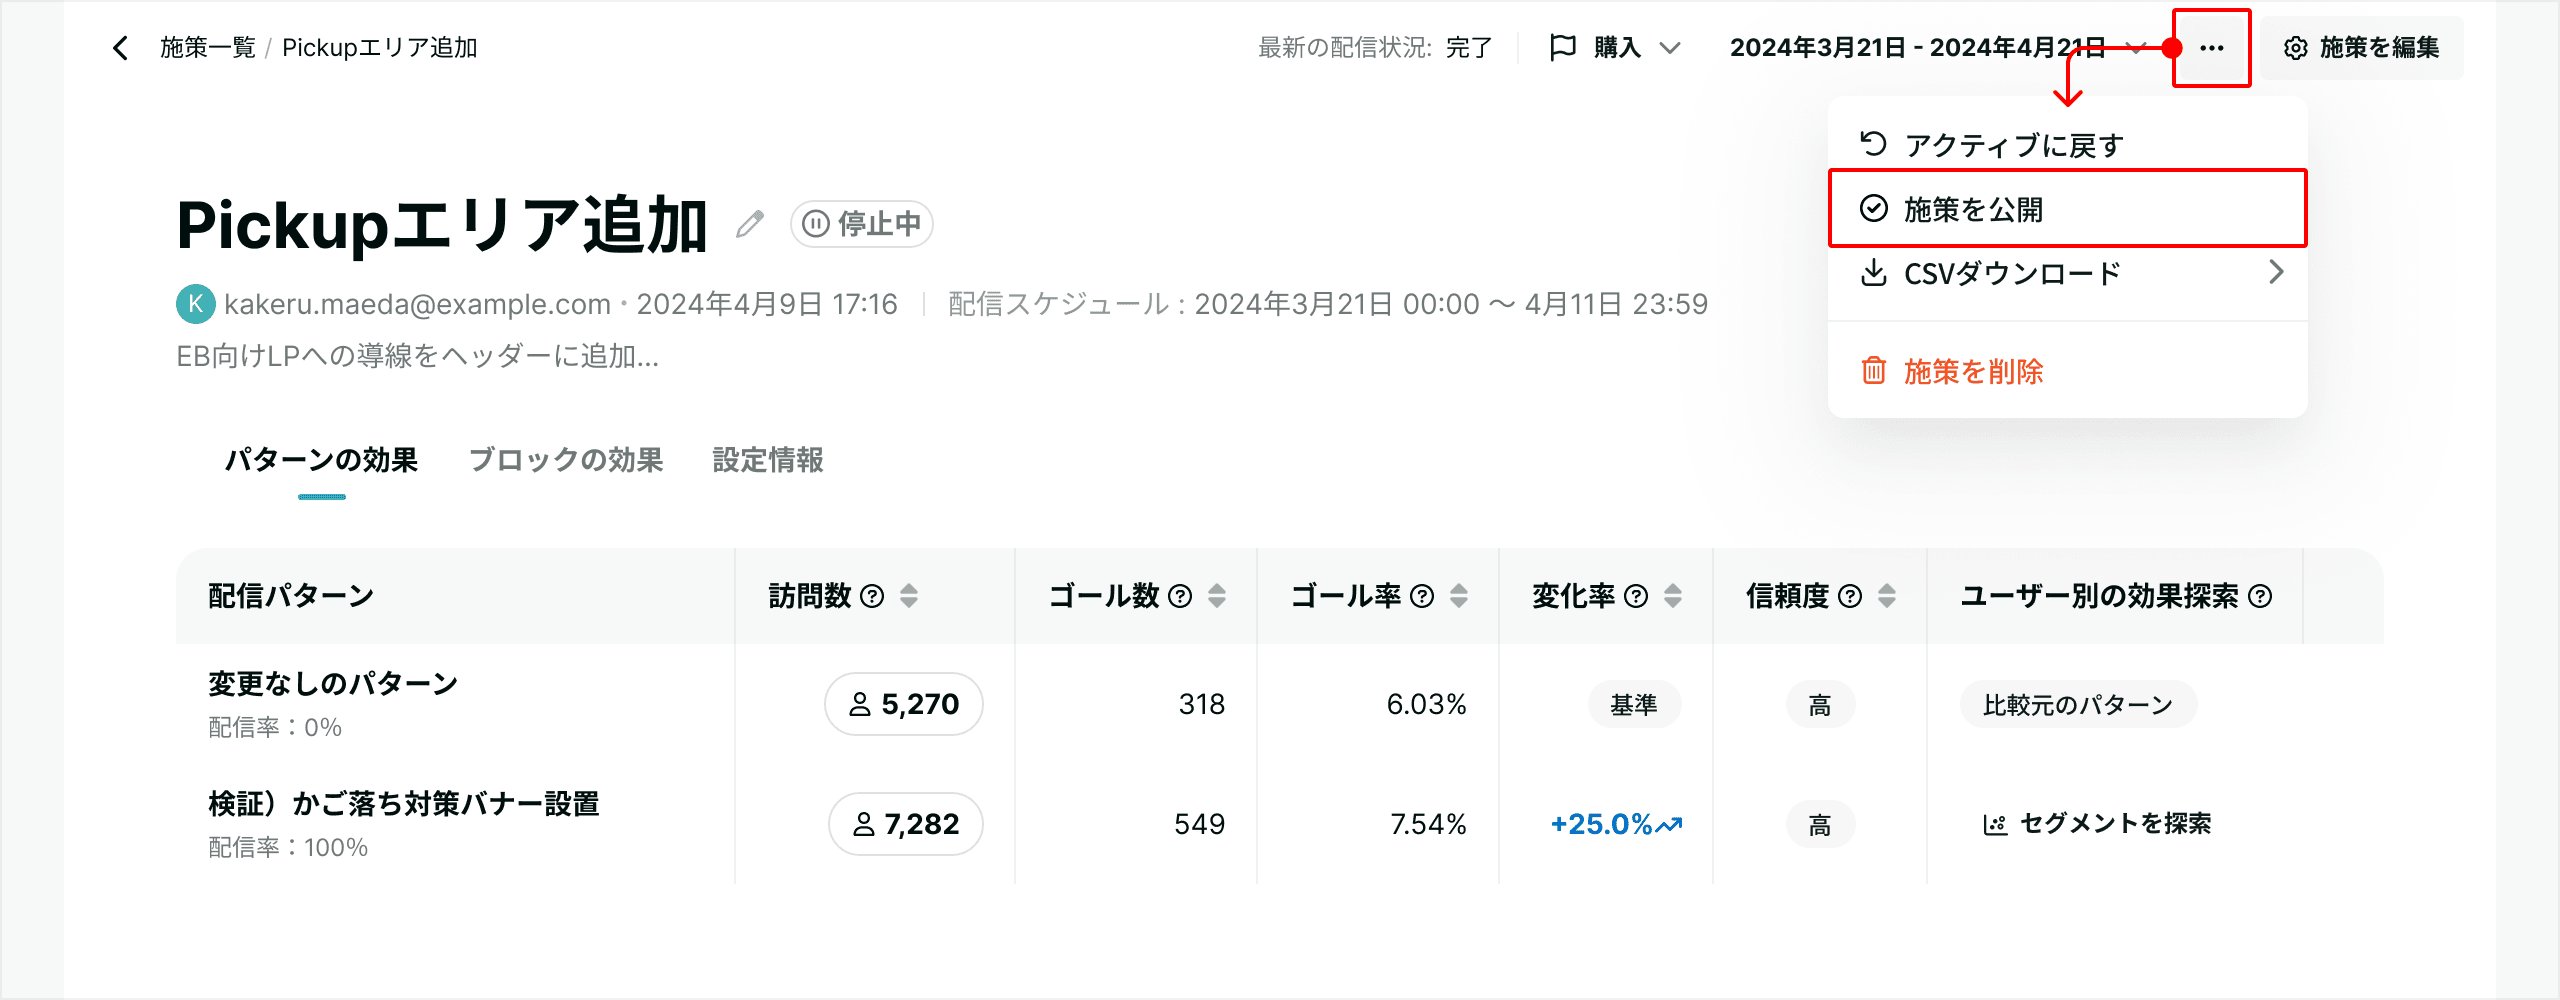Switch to the ブロックの効果 tab
This screenshot has width=2560, height=1000.
coord(566,460)
